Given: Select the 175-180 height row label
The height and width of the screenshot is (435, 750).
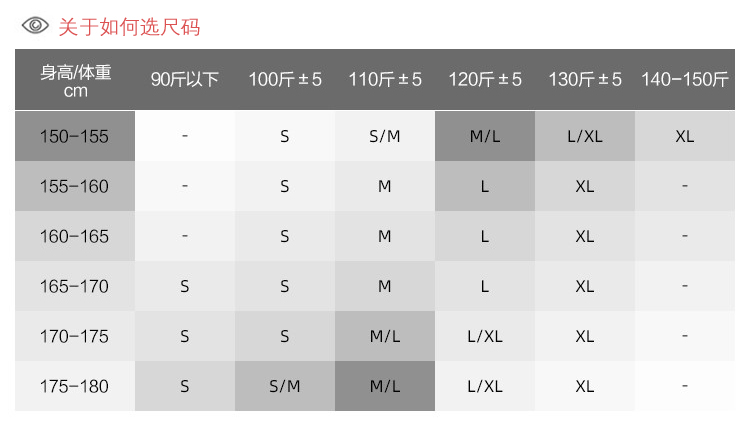Looking at the screenshot, I should pos(75,386).
